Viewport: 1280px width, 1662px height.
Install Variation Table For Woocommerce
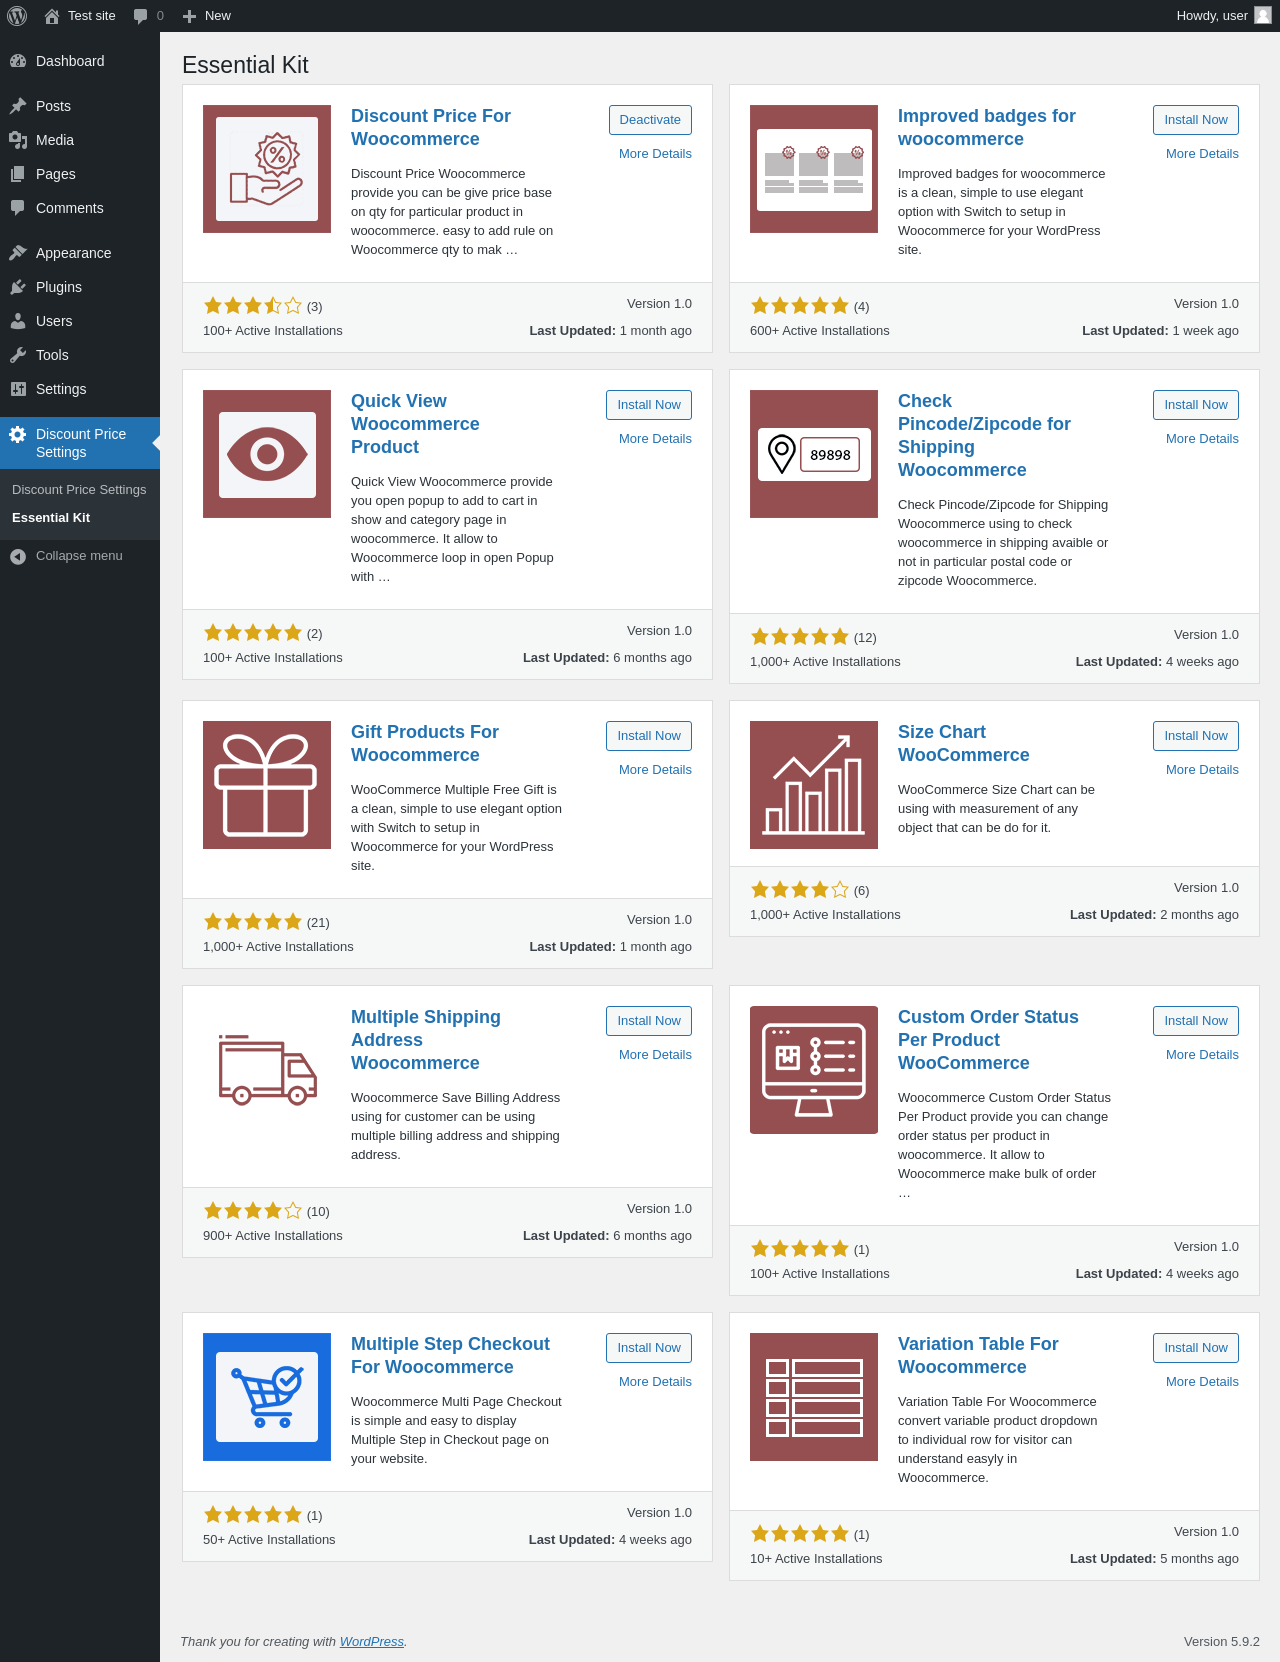click(1196, 1348)
